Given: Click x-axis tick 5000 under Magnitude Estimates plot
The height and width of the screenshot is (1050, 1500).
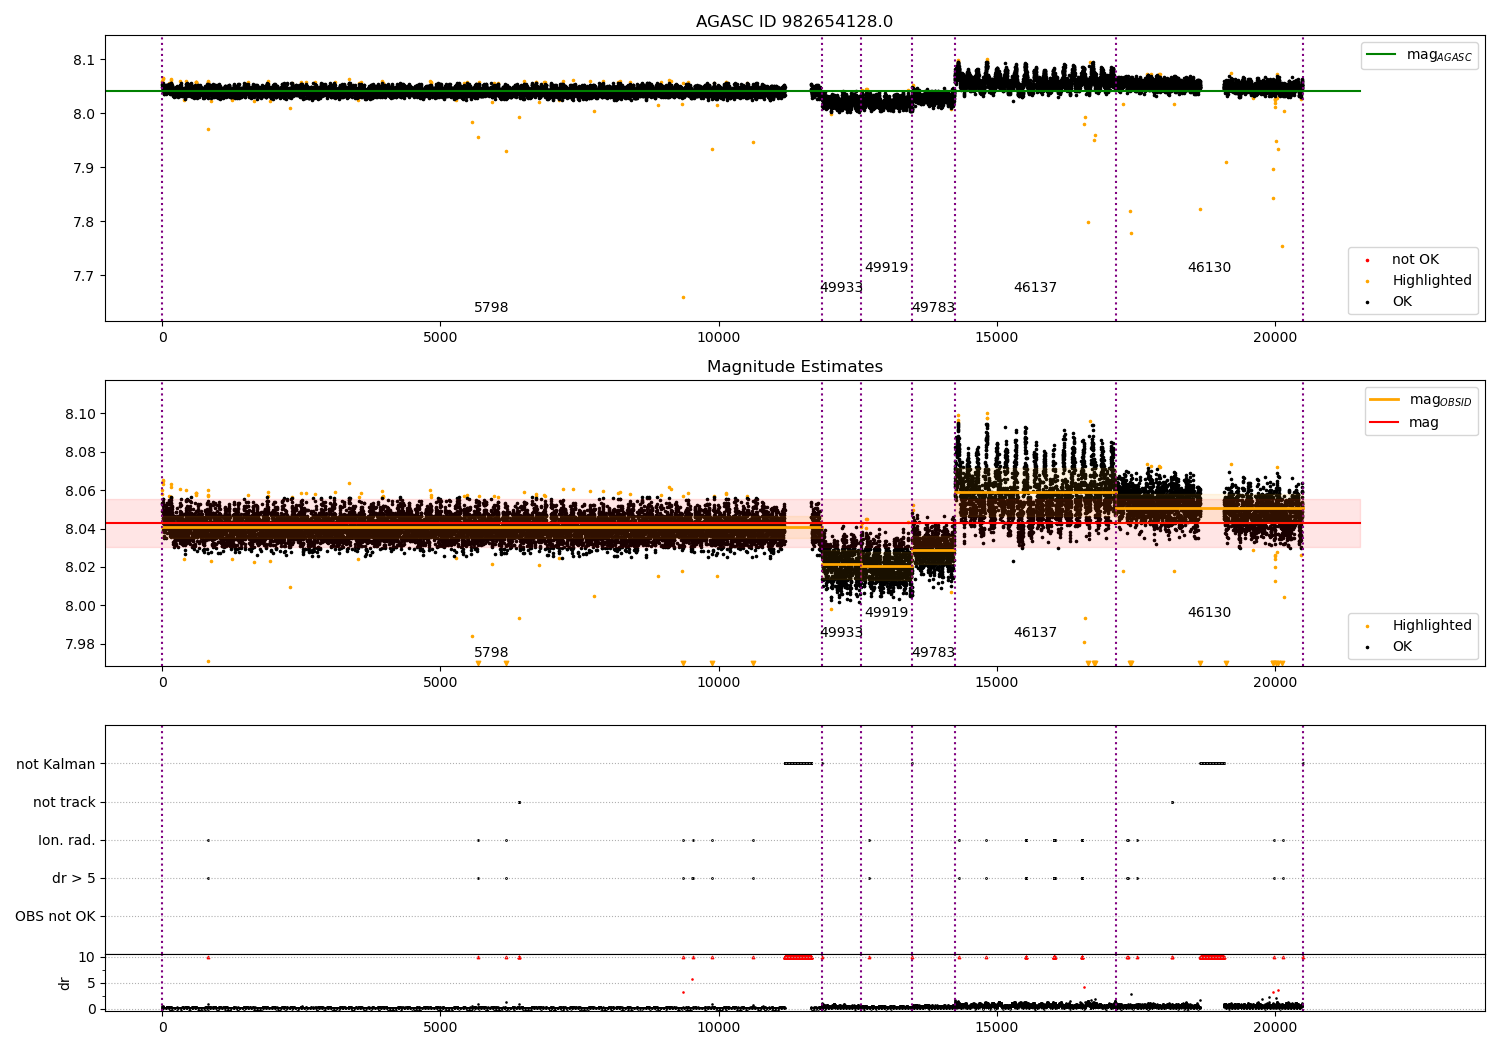Looking at the screenshot, I should [440, 683].
